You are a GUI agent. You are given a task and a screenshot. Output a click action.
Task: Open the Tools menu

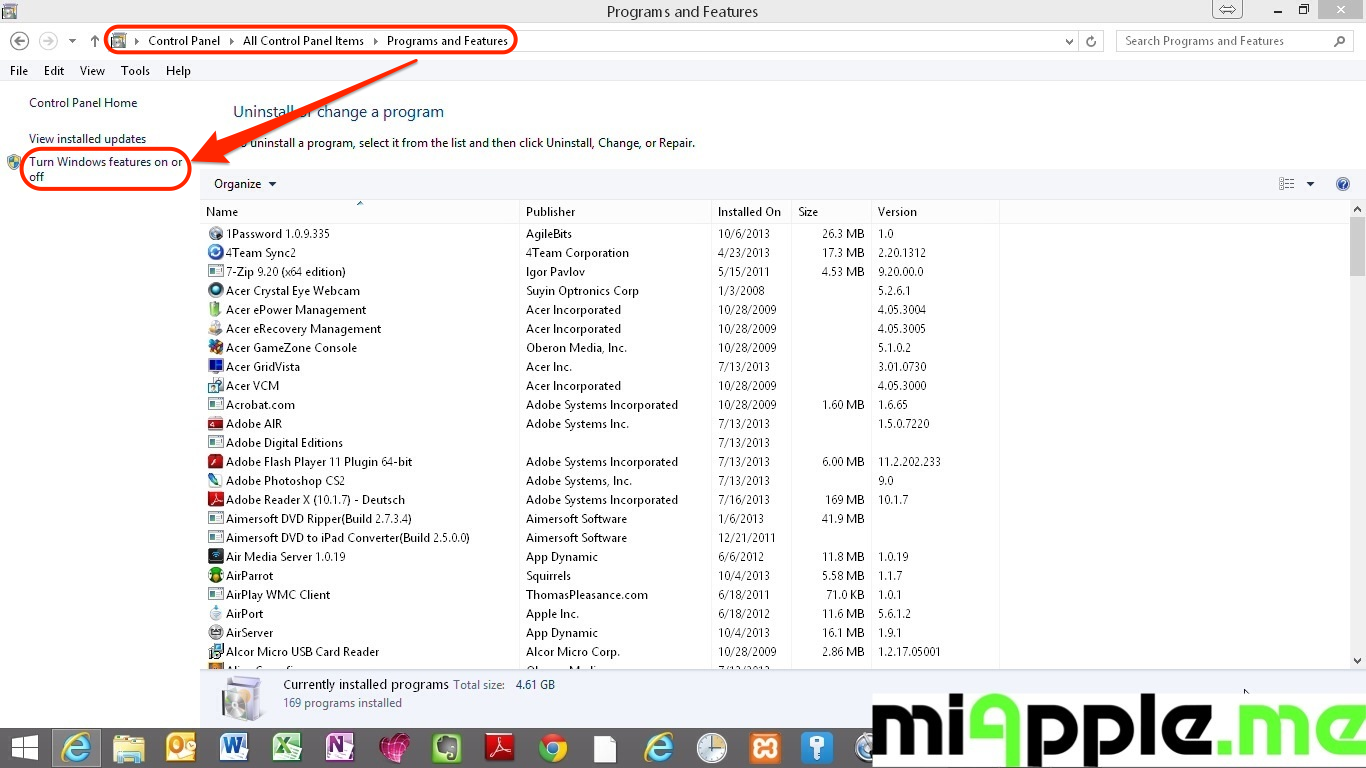[x=135, y=71]
